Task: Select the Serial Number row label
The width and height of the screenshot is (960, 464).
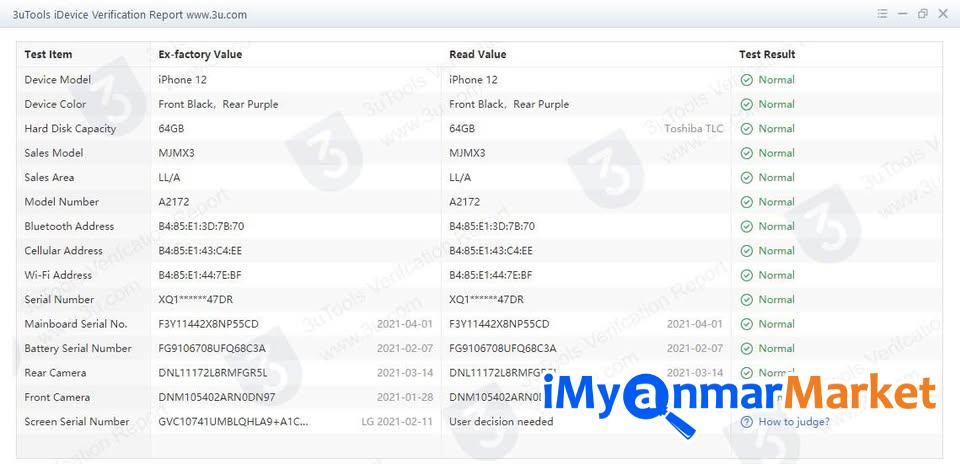Action: (59, 300)
